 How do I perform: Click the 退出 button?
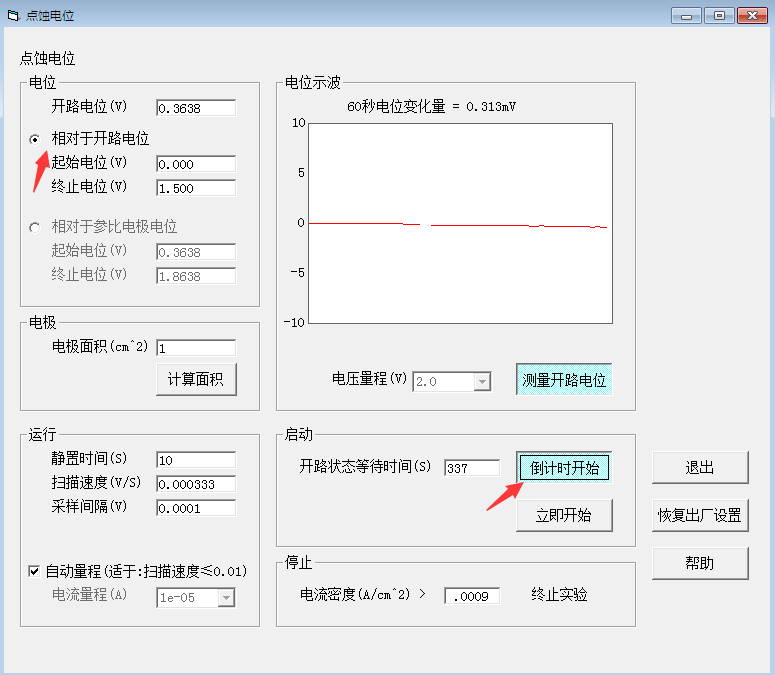699,468
